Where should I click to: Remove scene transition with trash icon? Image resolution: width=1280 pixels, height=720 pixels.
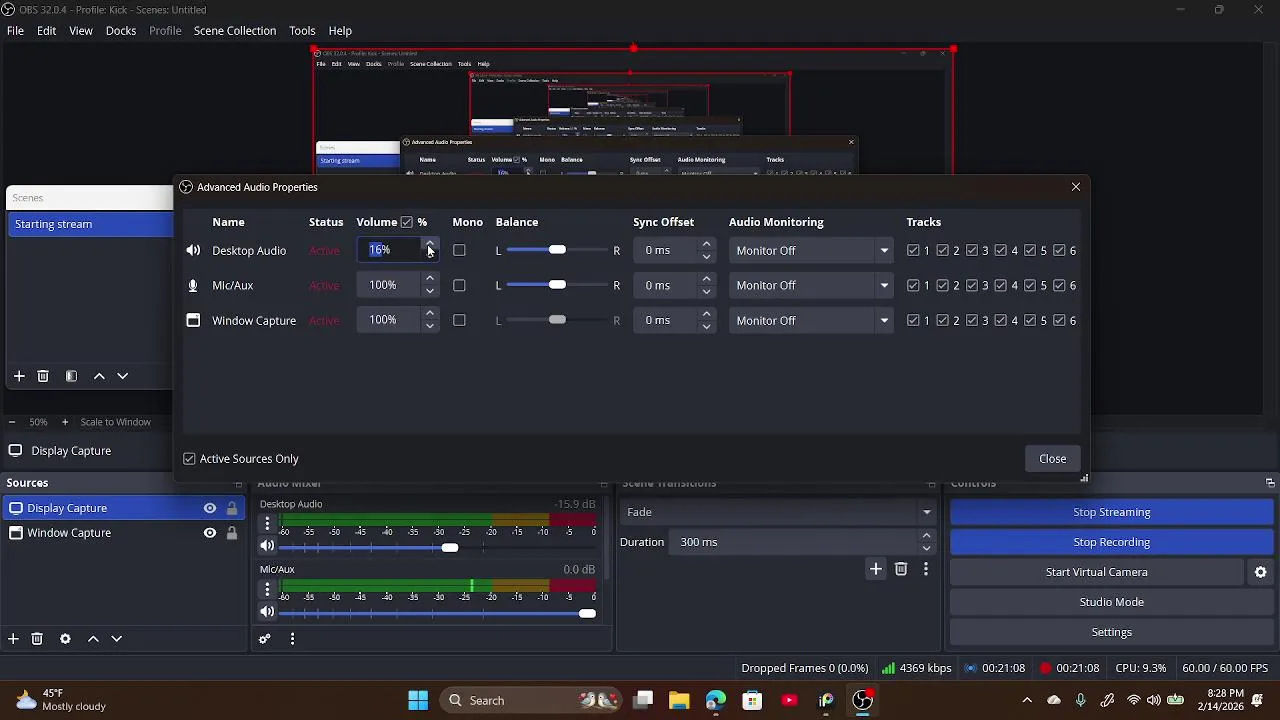(x=901, y=569)
